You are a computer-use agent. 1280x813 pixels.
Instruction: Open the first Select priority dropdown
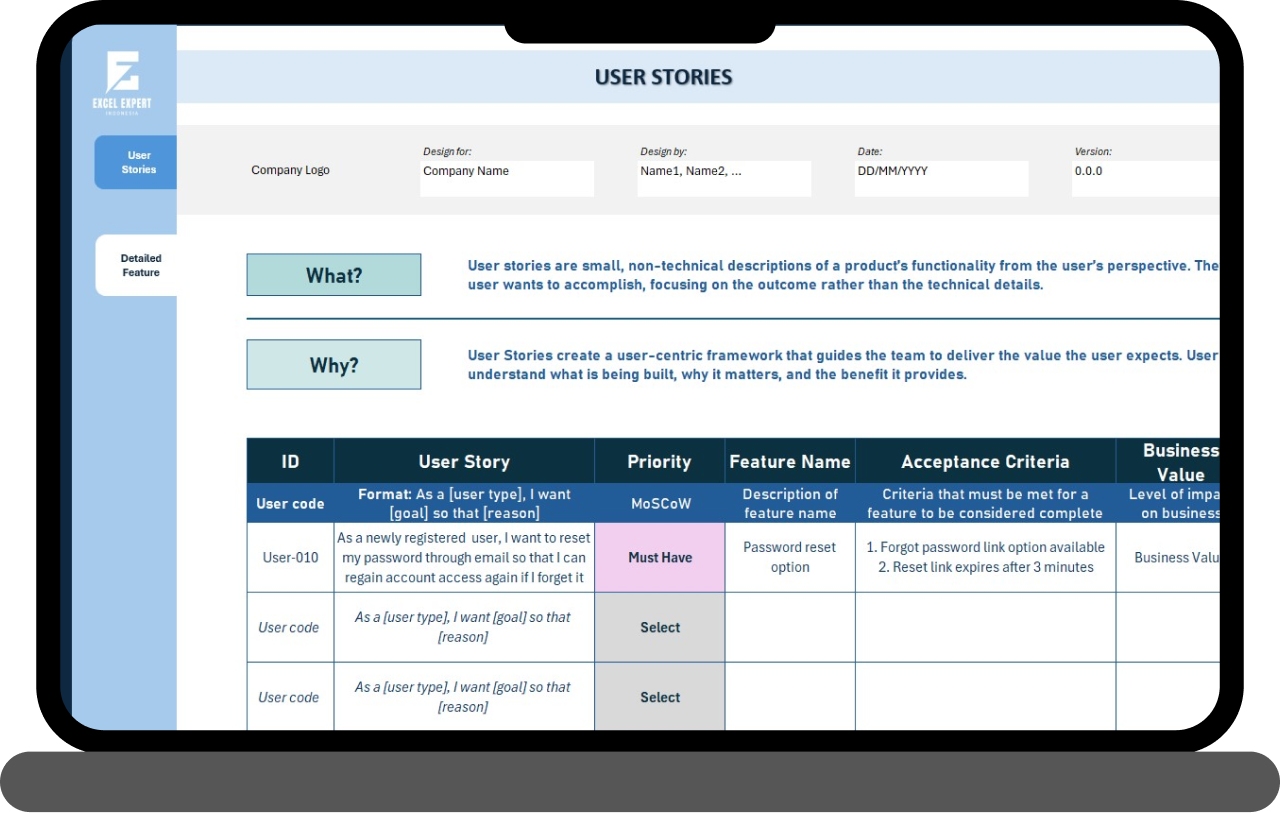[660, 628]
